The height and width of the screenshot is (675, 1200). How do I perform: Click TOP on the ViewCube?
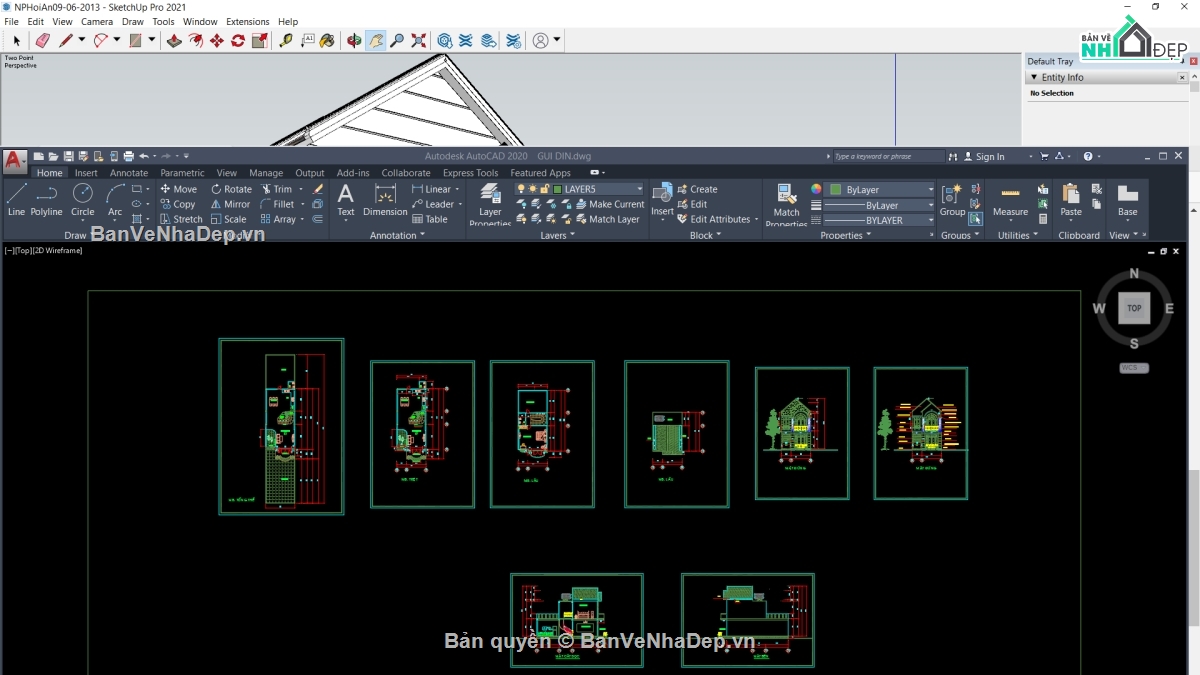[x=1134, y=308]
